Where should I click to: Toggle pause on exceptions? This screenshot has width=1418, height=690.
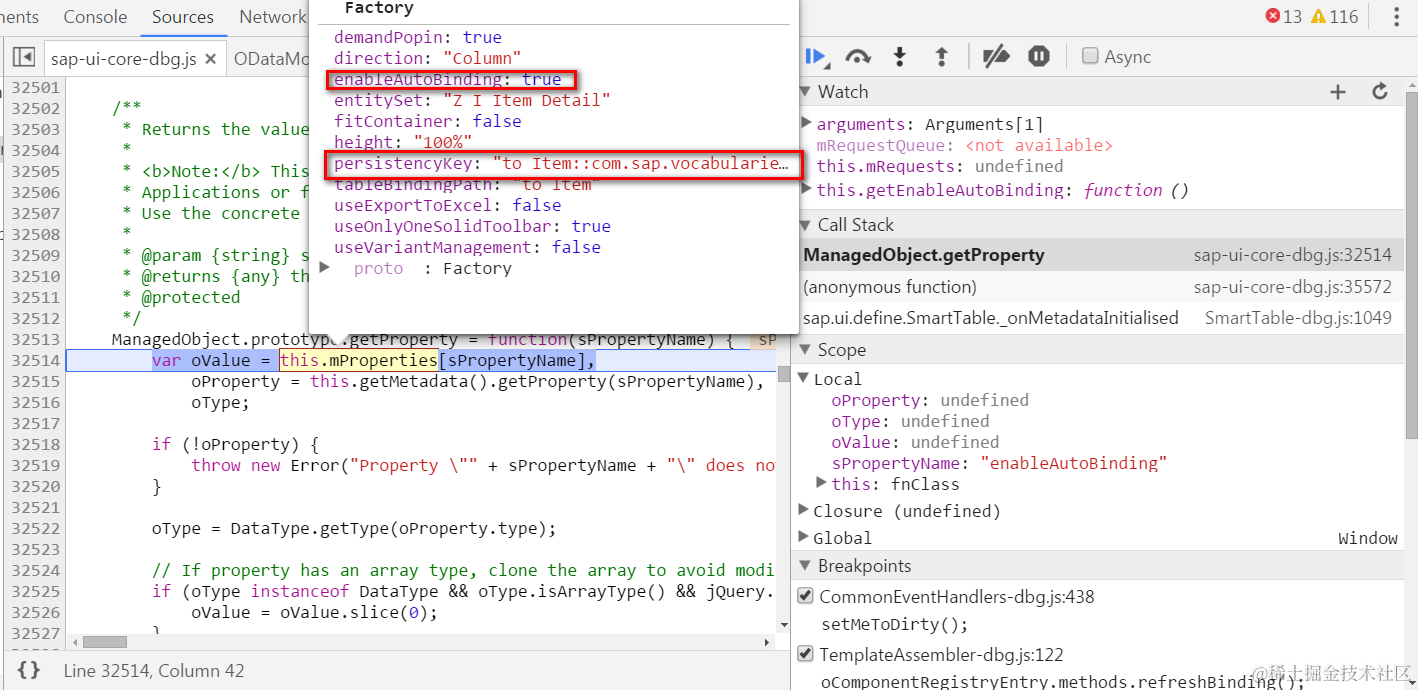pyautogui.click(x=1039, y=57)
